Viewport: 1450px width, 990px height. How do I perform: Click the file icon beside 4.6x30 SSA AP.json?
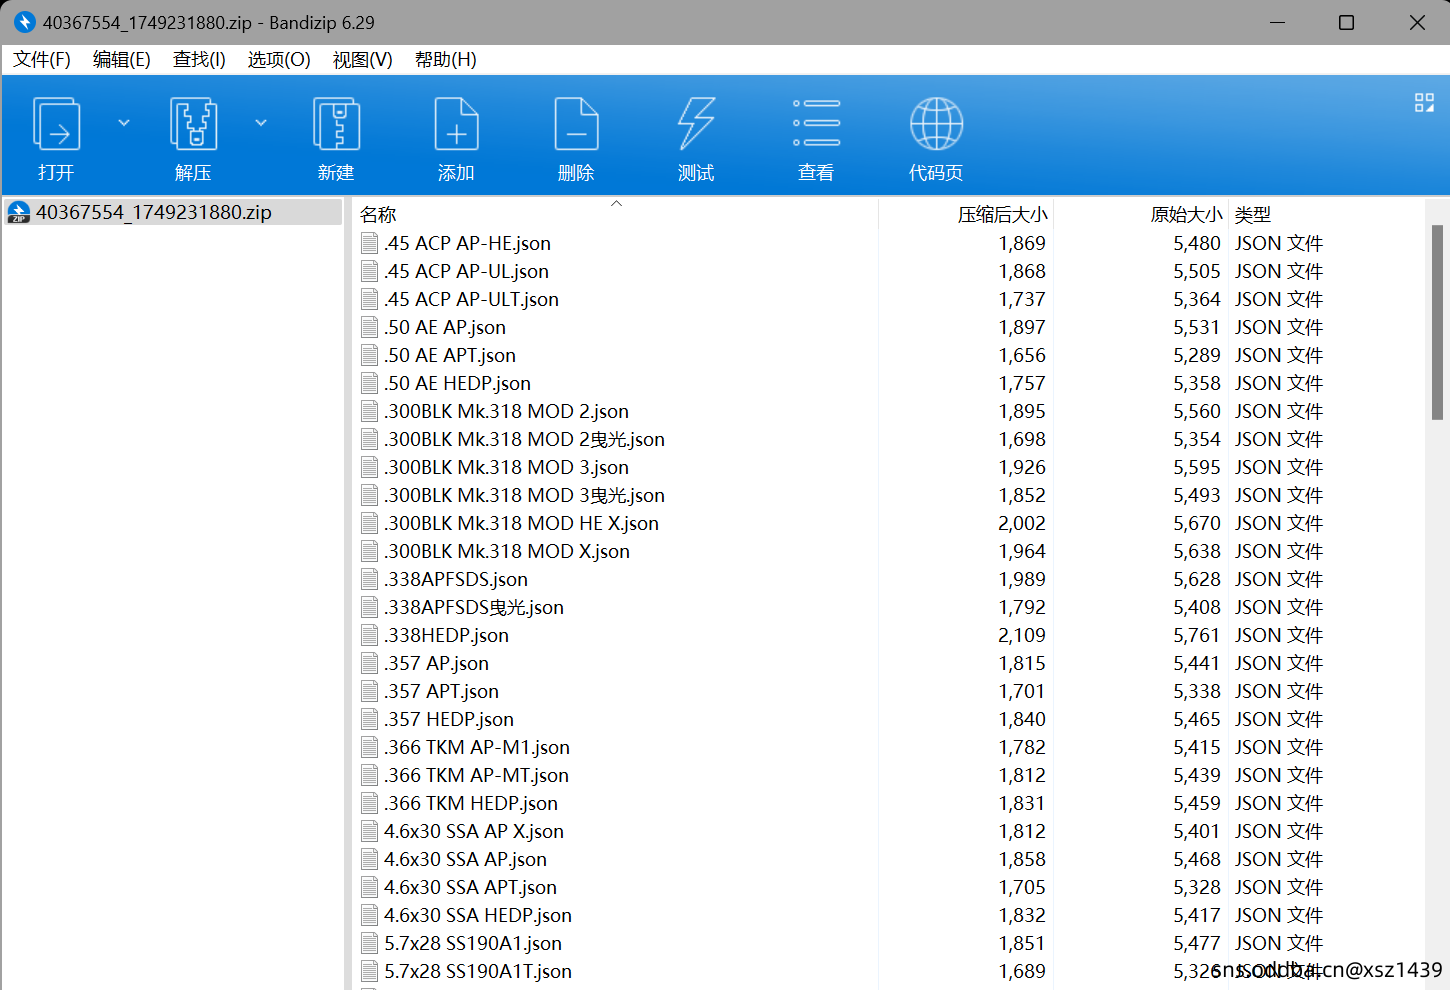(370, 859)
